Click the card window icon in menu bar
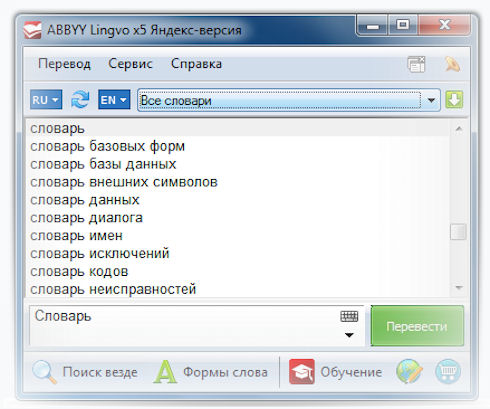490x409 pixels. 416,64
